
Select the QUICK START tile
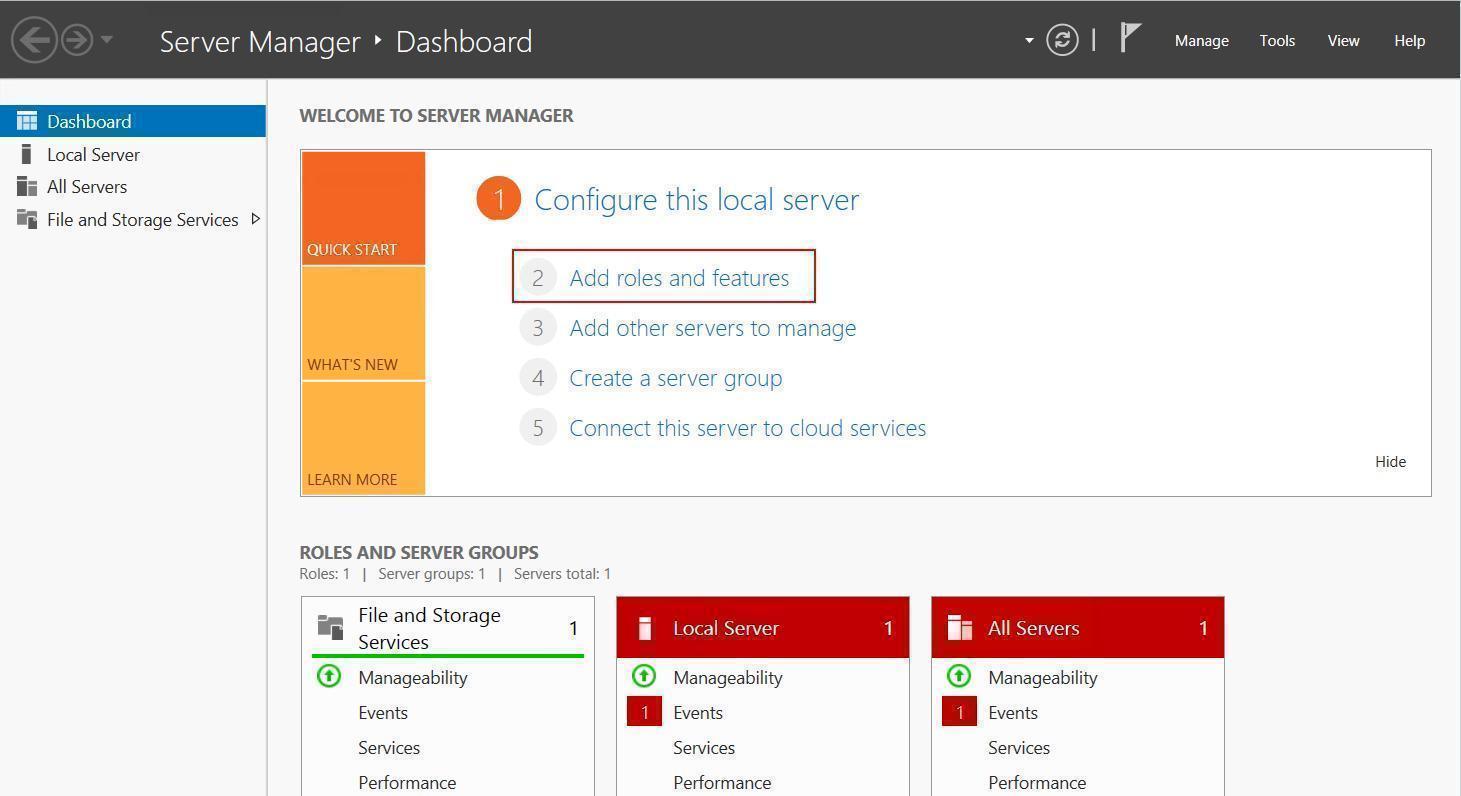363,208
